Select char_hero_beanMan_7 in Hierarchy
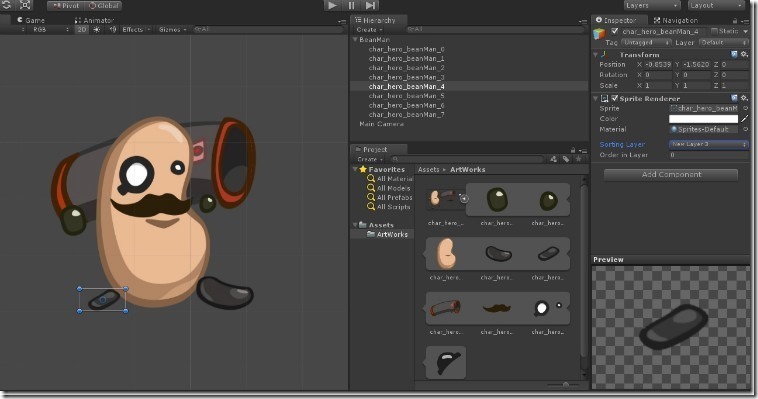This screenshot has width=758, height=399. (406, 115)
